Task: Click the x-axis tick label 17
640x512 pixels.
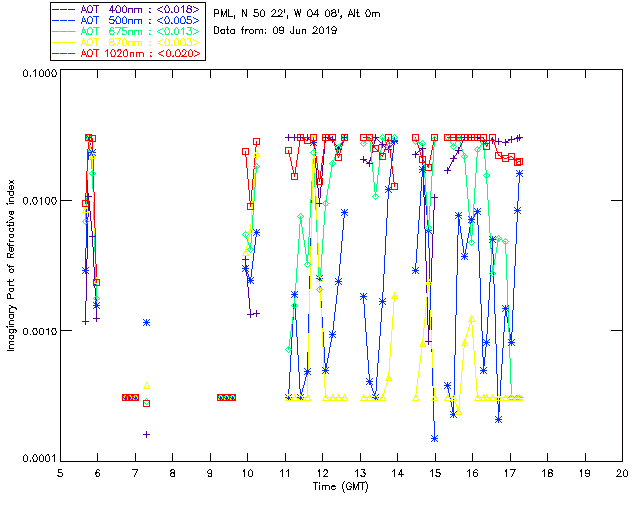Action: [510, 473]
